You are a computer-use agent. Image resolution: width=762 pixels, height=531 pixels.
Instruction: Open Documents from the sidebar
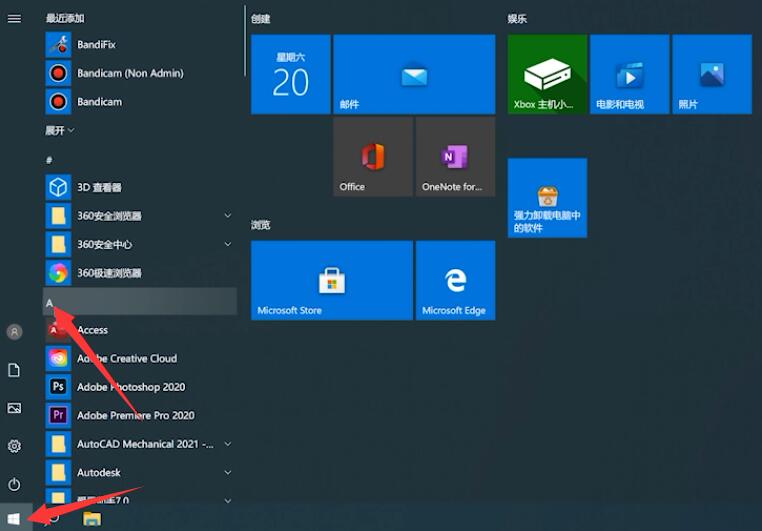(x=14, y=370)
